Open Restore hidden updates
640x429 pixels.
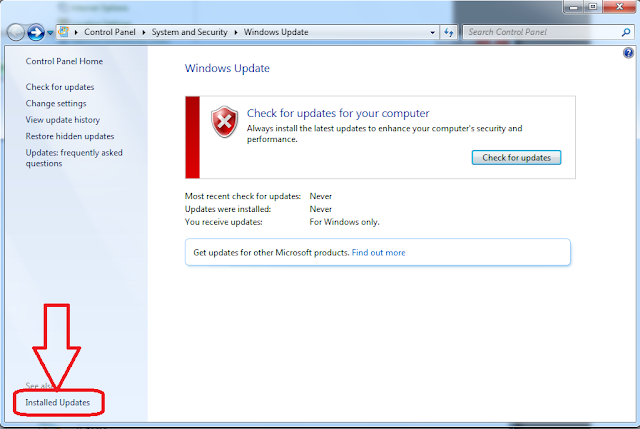[x=70, y=136]
